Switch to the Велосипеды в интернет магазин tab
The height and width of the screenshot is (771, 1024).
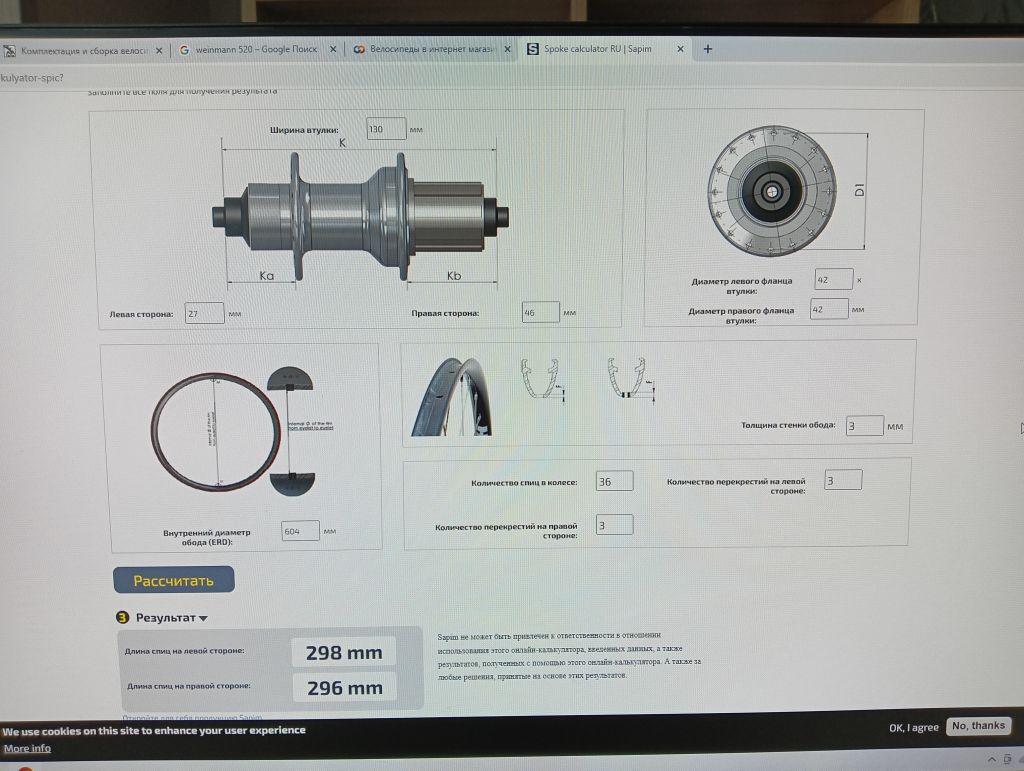430,49
